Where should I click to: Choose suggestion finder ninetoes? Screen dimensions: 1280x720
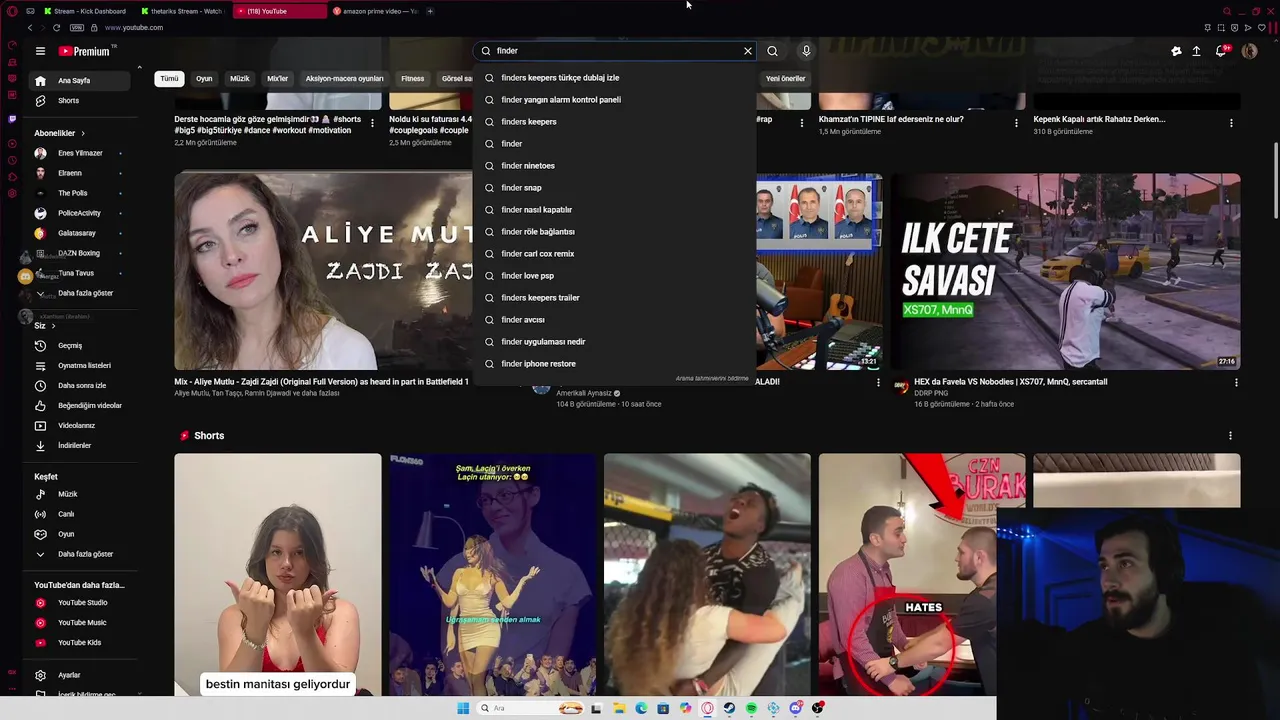pyautogui.click(x=614, y=166)
